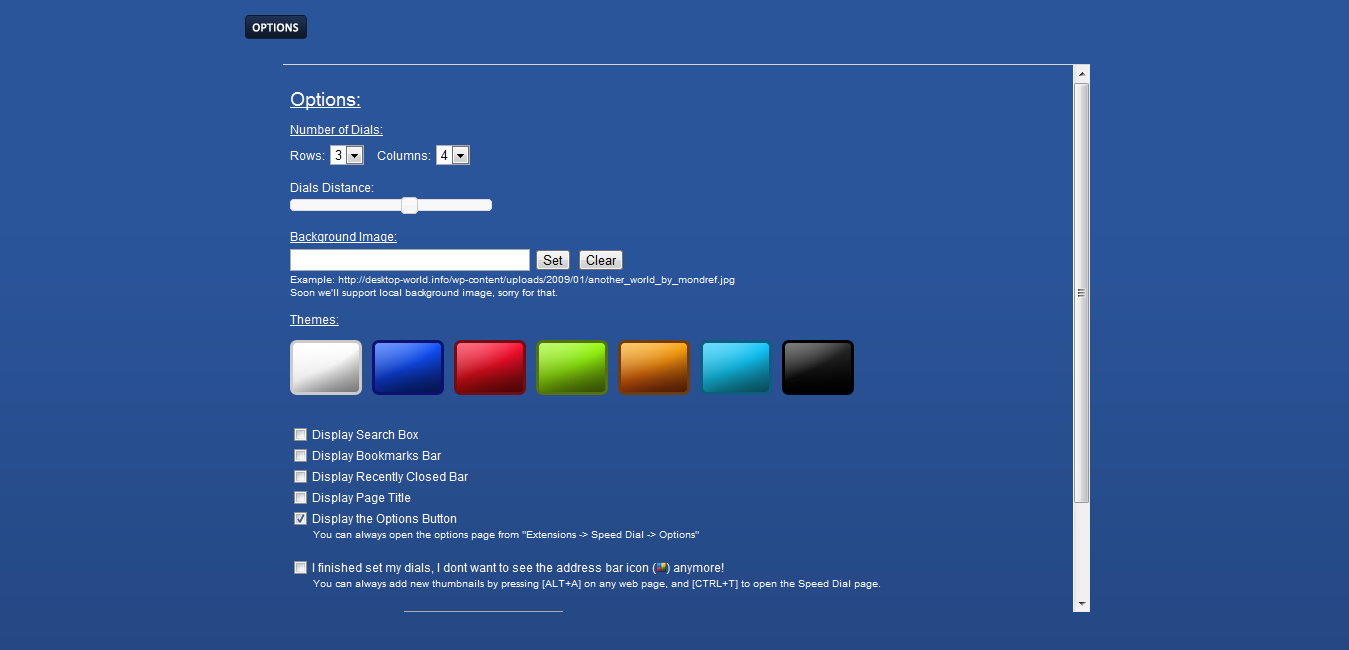Uncheck Display the Options Button

(x=300, y=519)
